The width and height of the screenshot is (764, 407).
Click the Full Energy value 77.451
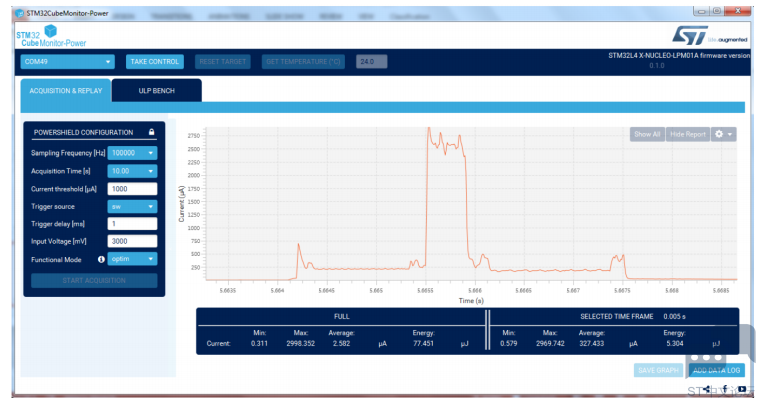pyautogui.click(x=423, y=344)
